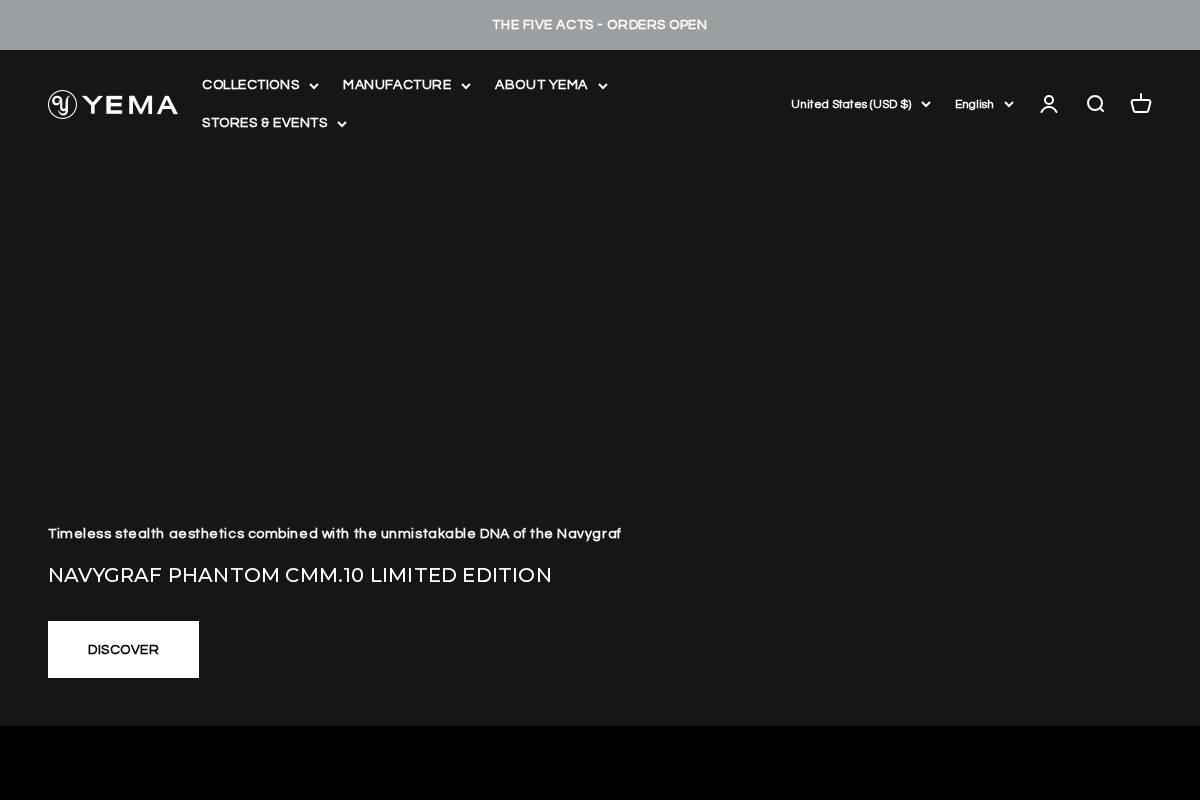The height and width of the screenshot is (800, 1200).
Task: Open the account login icon
Action: pos(1049,104)
